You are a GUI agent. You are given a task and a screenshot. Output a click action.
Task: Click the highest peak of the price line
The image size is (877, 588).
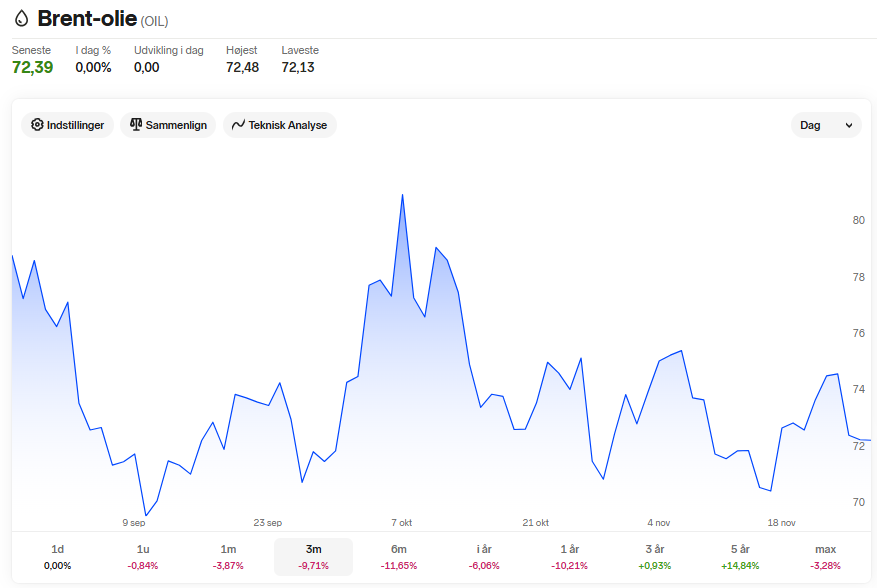402,195
